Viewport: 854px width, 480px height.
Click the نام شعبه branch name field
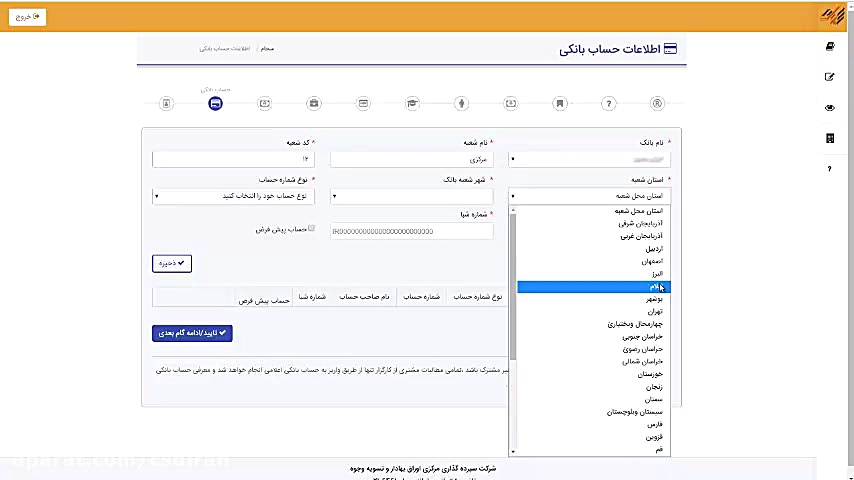coord(412,159)
